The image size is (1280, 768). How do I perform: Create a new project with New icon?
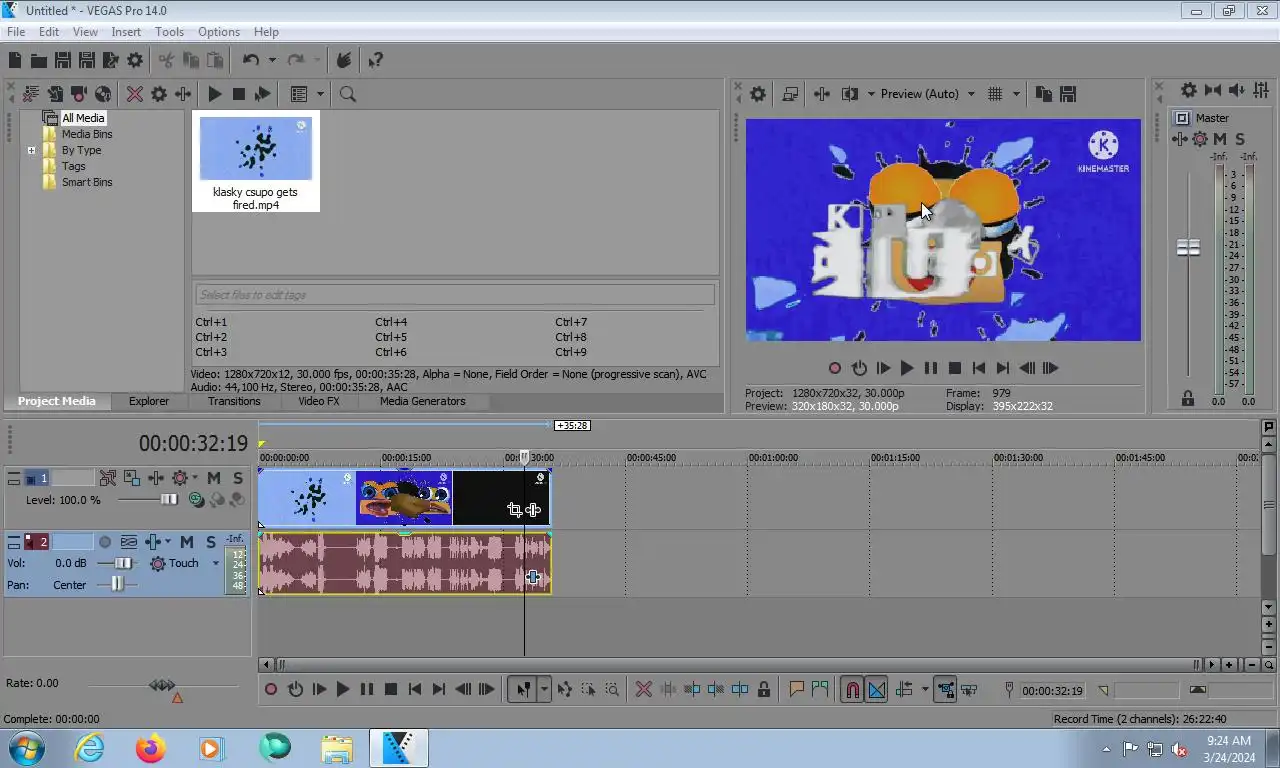click(15, 61)
